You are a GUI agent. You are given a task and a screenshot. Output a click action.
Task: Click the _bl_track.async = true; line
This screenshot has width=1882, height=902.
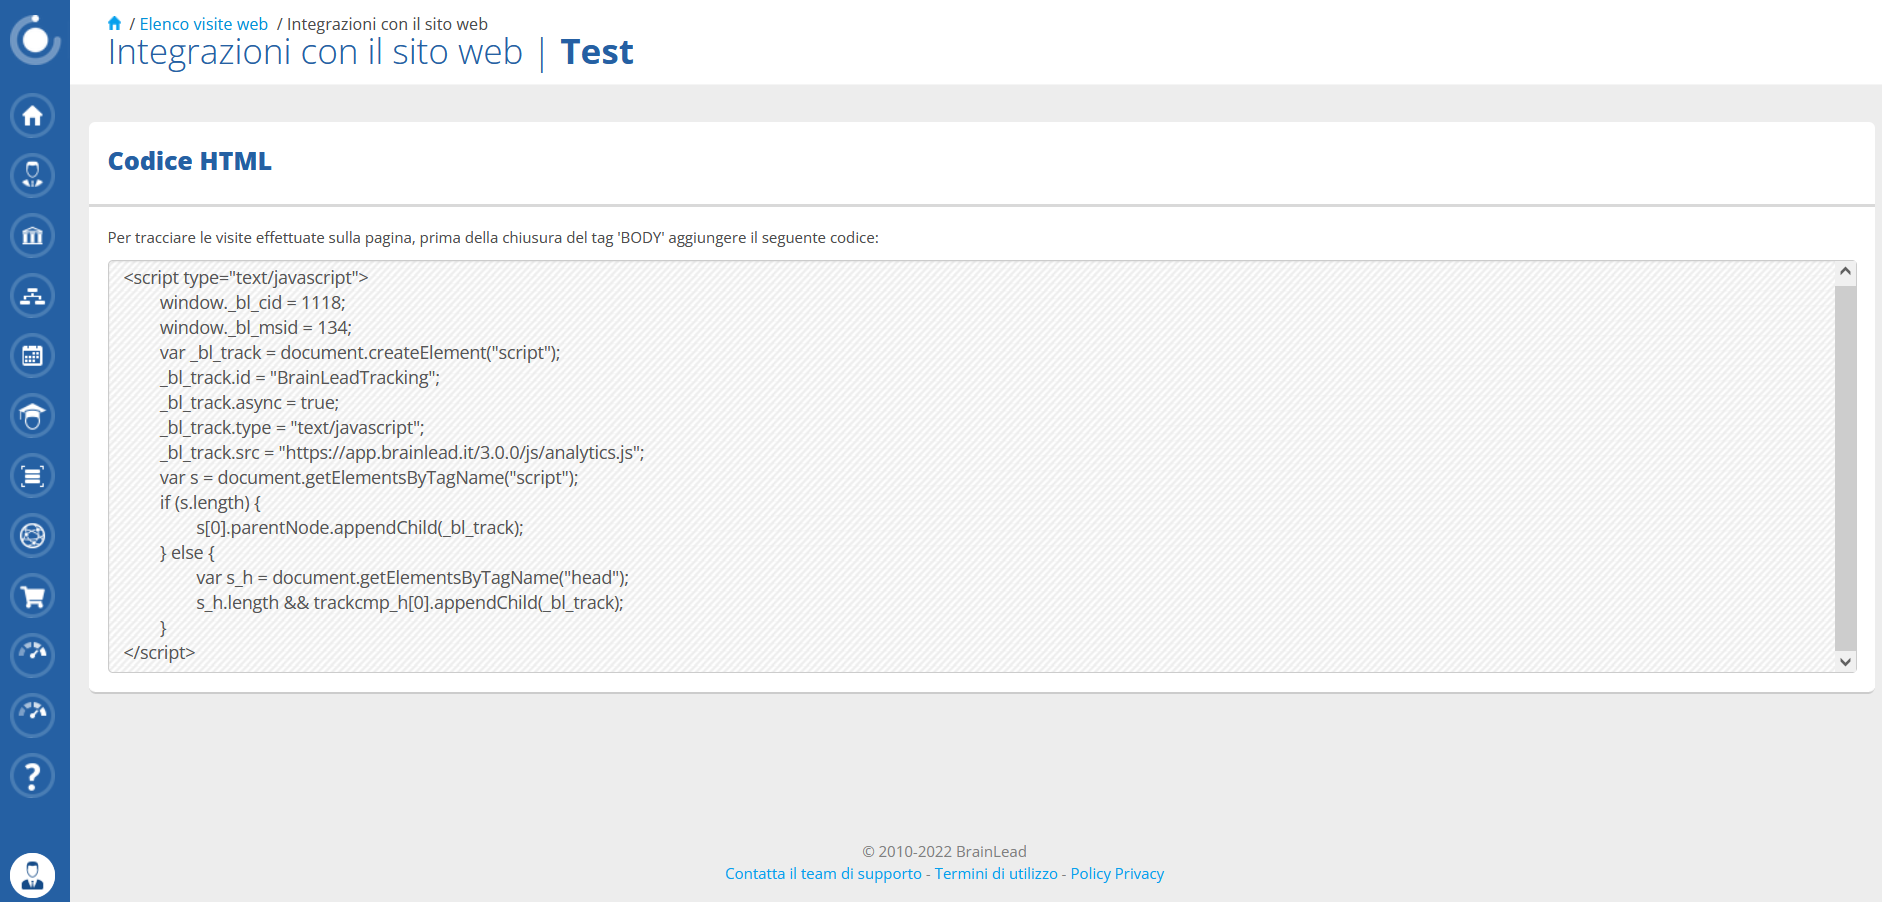coord(250,402)
